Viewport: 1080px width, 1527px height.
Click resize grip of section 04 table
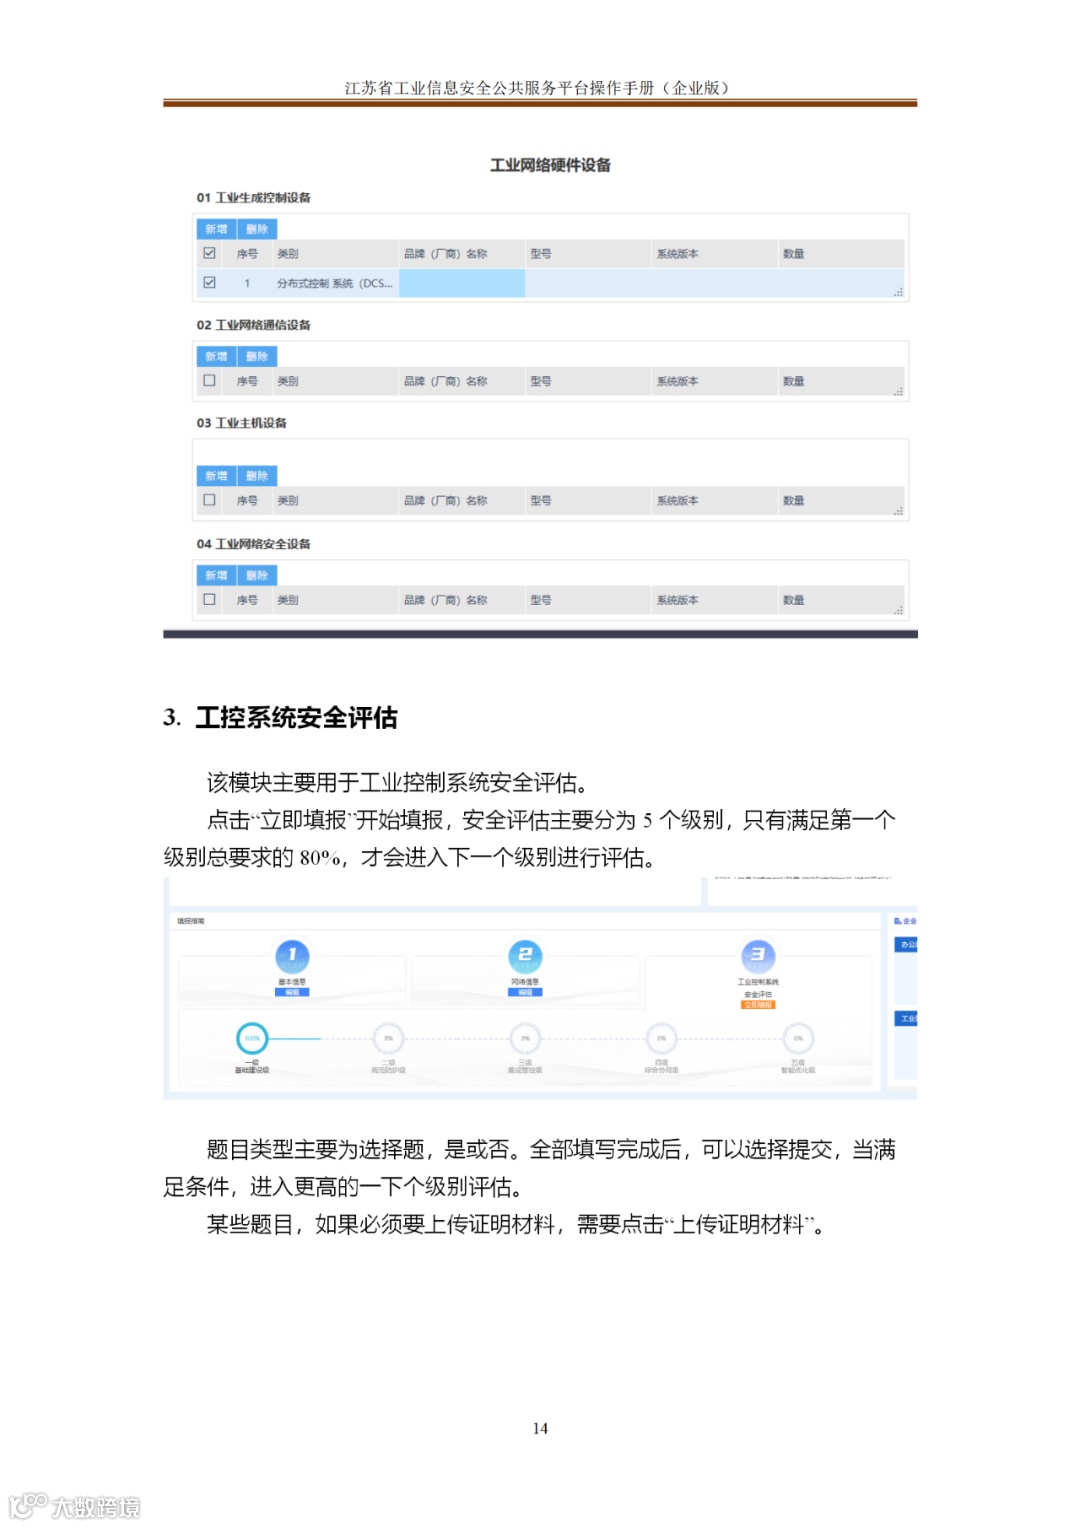[x=898, y=610]
